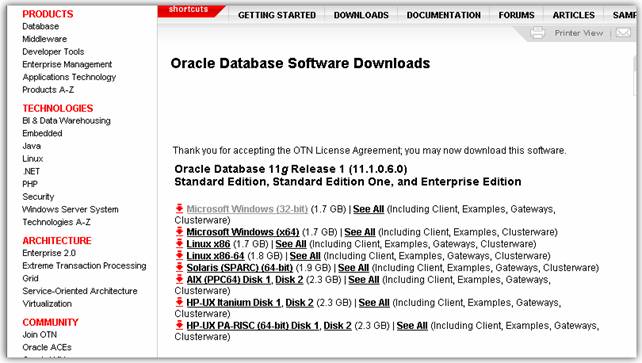Open Enterprise Management sidebar link
The image size is (642, 363).
coord(67,64)
